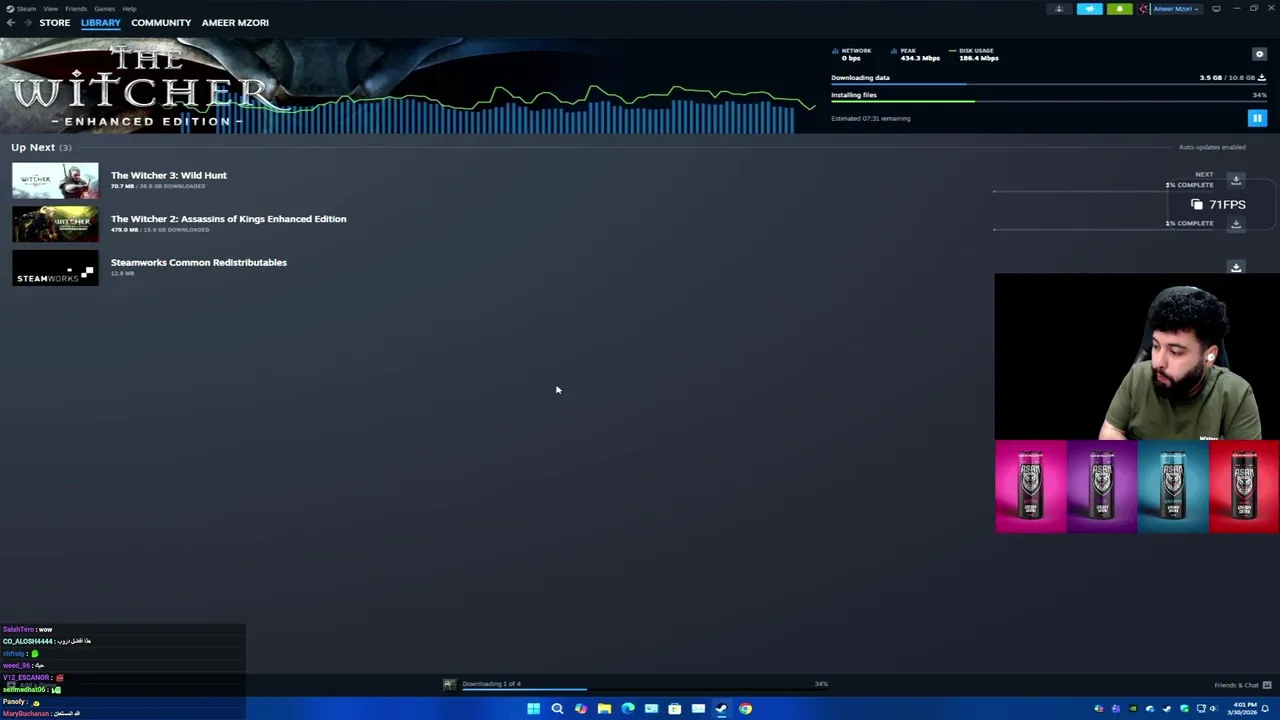Click the Installing files progress bar
1280x720 pixels.
click(x=1048, y=101)
